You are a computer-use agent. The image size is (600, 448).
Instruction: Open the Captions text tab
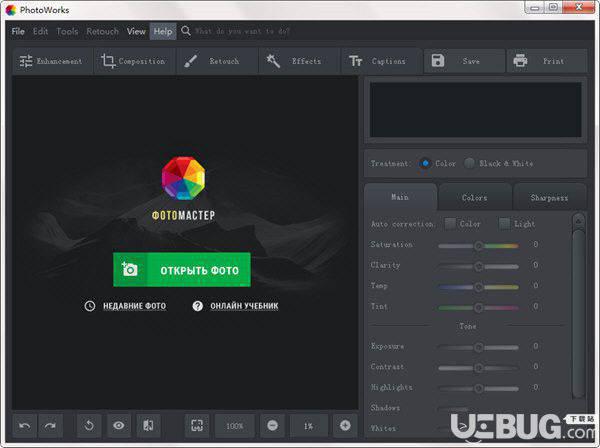(x=382, y=61)
